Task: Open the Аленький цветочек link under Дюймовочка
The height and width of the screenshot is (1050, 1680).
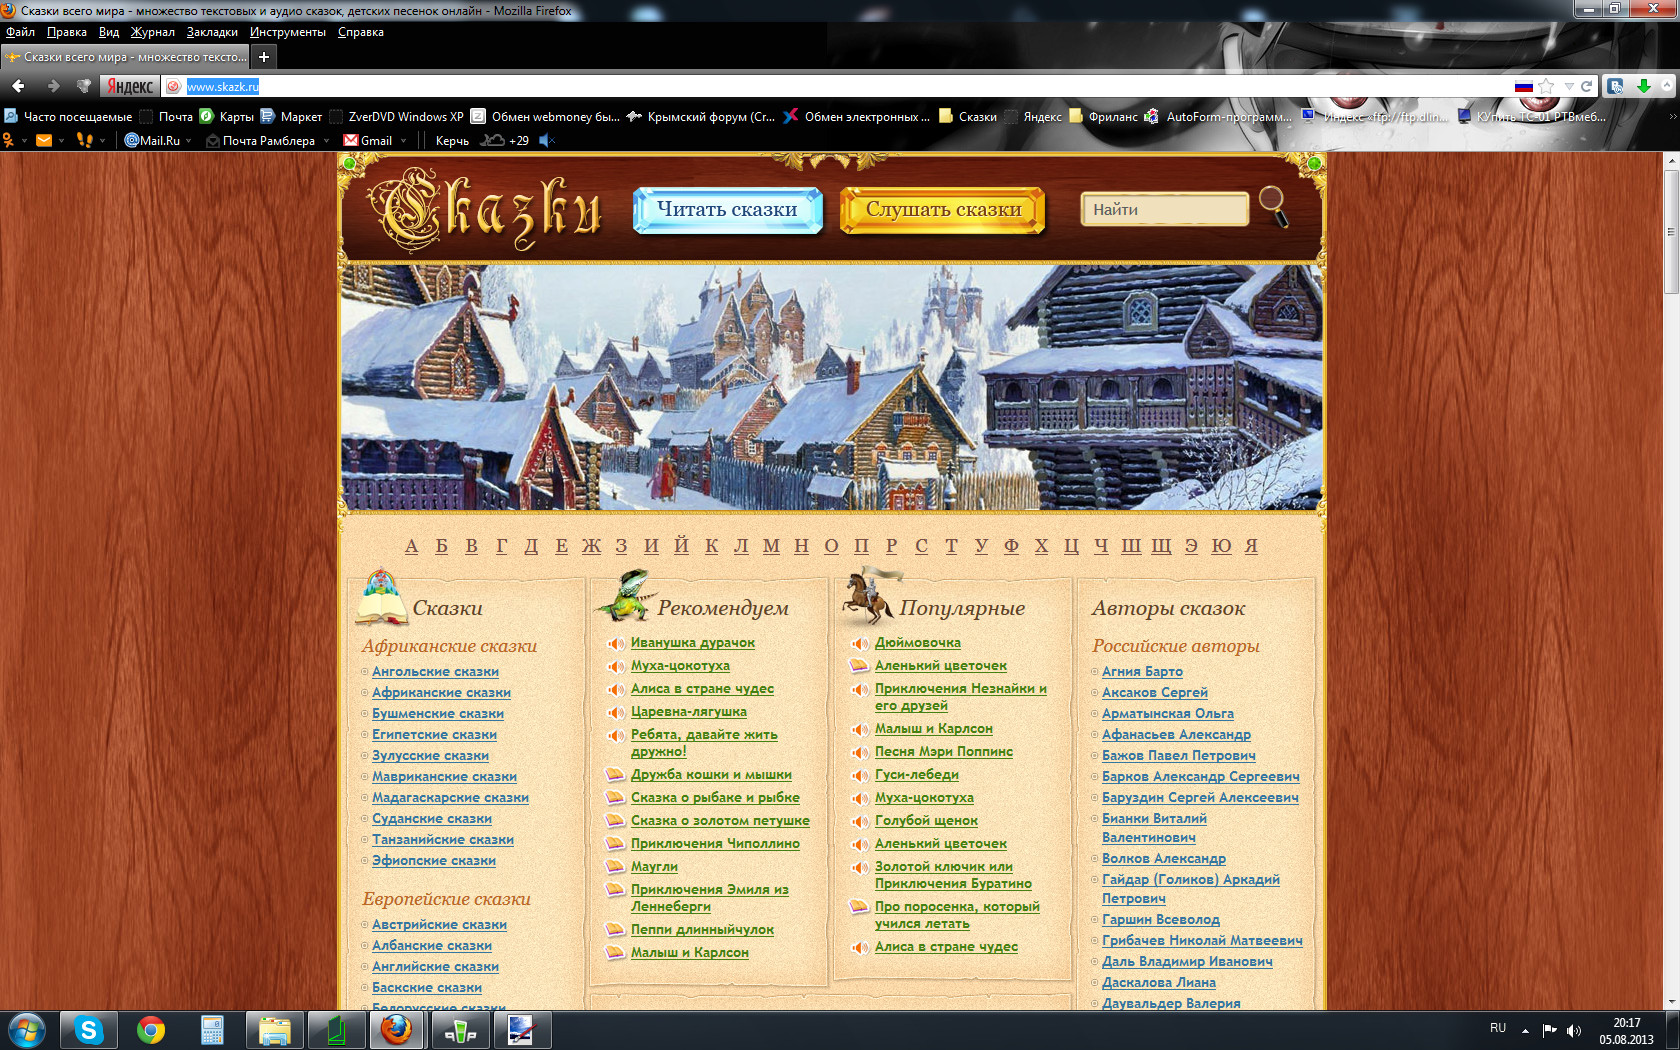Action: point(941,666)
